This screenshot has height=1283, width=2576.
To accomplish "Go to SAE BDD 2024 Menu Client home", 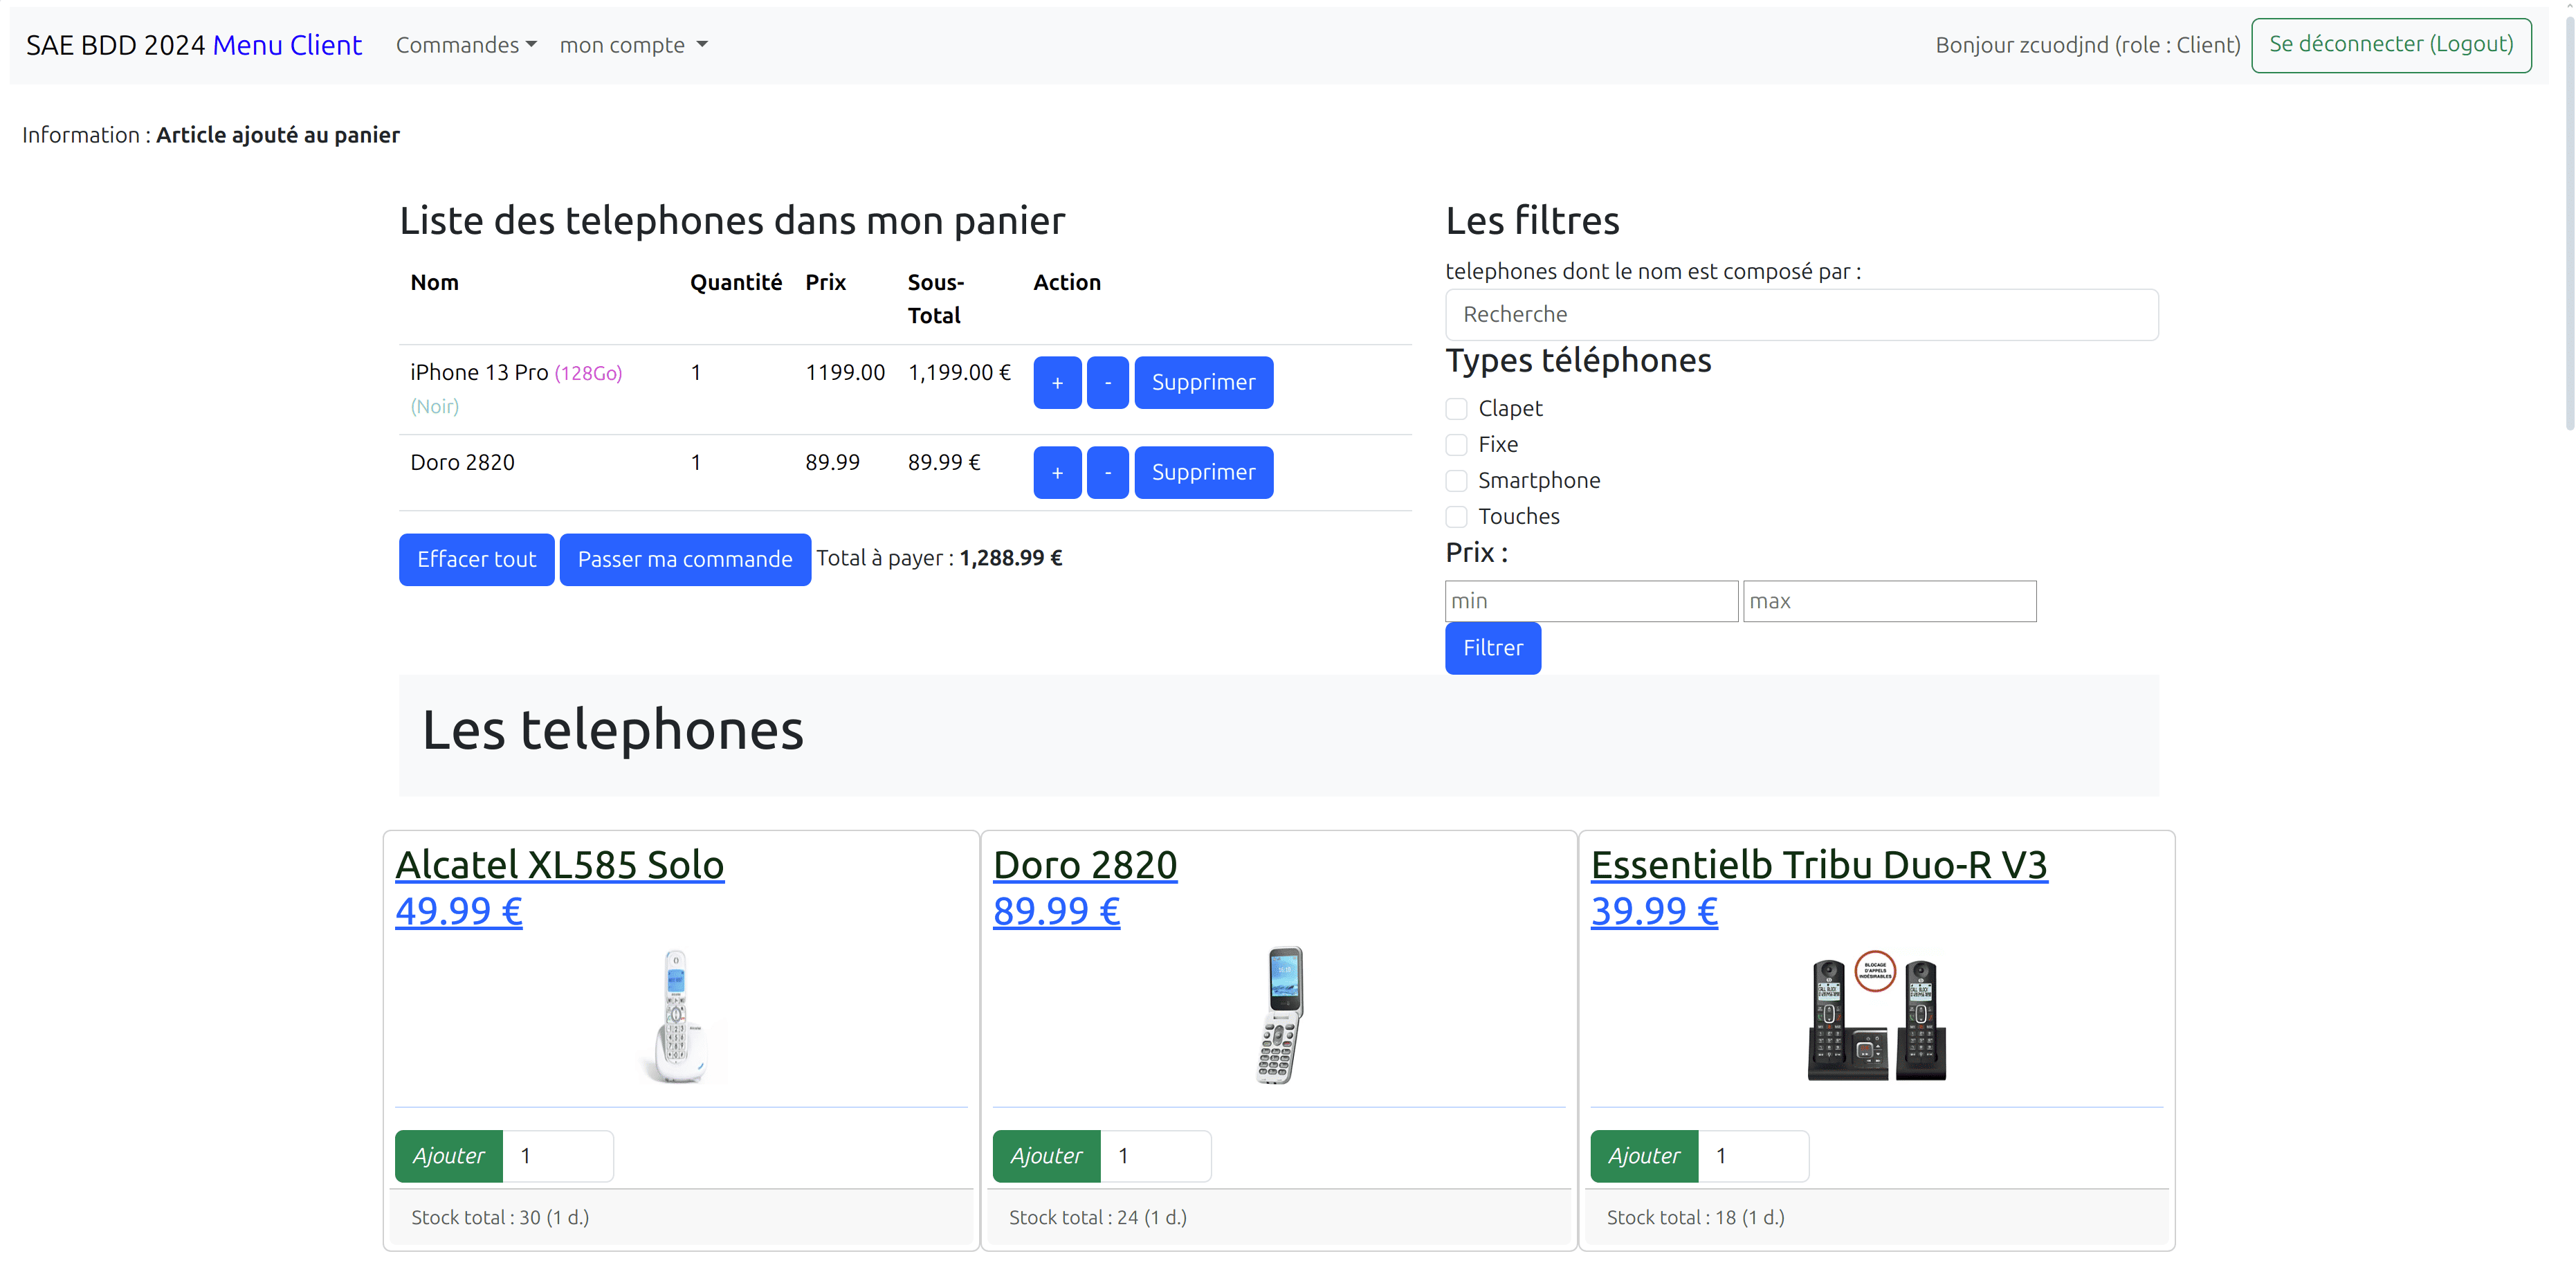I will [193, 45].
